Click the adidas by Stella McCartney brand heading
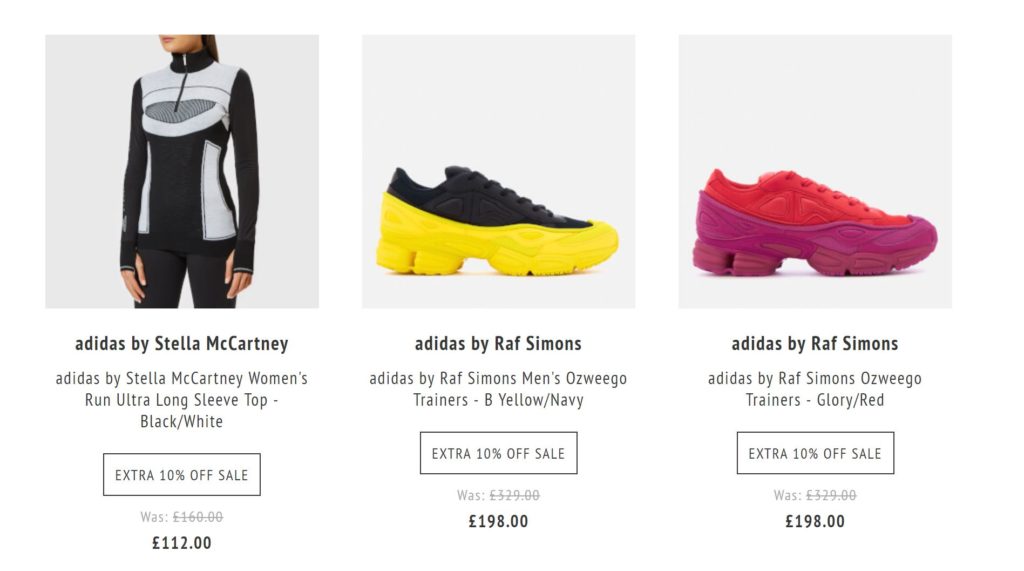The height and width of the screenshot is (571, 1024). [x=182, y=344]
